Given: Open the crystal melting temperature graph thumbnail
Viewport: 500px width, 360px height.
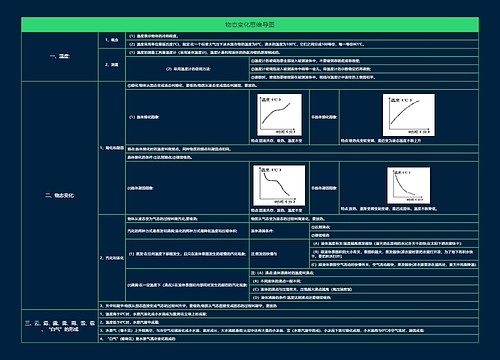Looking at the screenshot, I should (x=279, y=115).
